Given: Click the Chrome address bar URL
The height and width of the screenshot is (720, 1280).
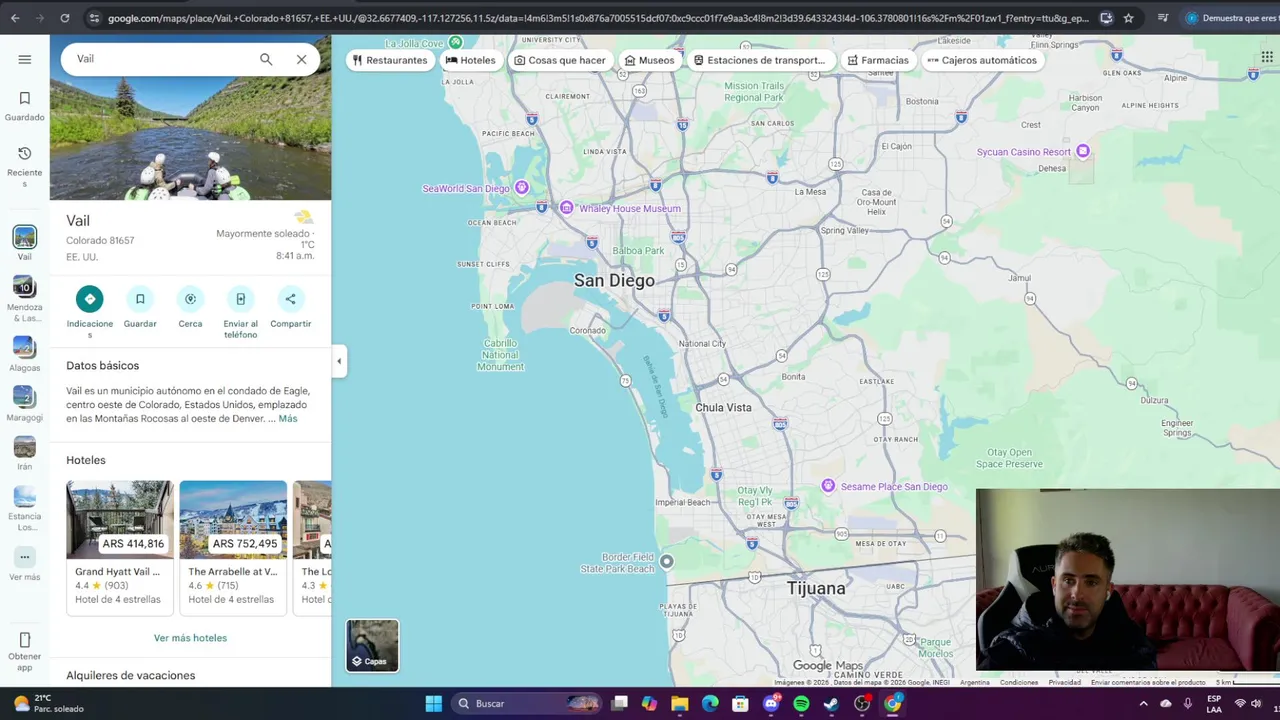Looking at the screenshot, I should [598, 18].
